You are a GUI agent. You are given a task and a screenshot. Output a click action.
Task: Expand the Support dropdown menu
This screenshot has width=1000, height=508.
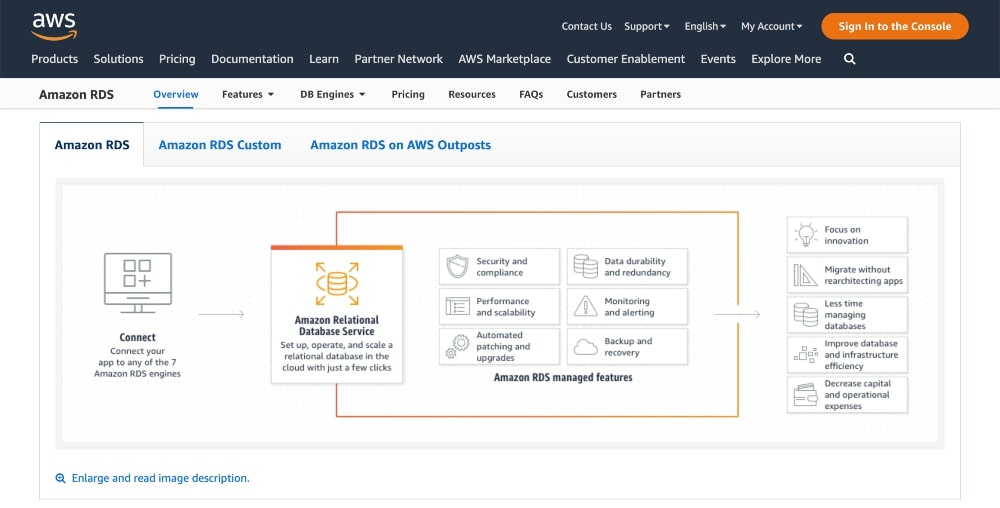[x=646, y=26]
